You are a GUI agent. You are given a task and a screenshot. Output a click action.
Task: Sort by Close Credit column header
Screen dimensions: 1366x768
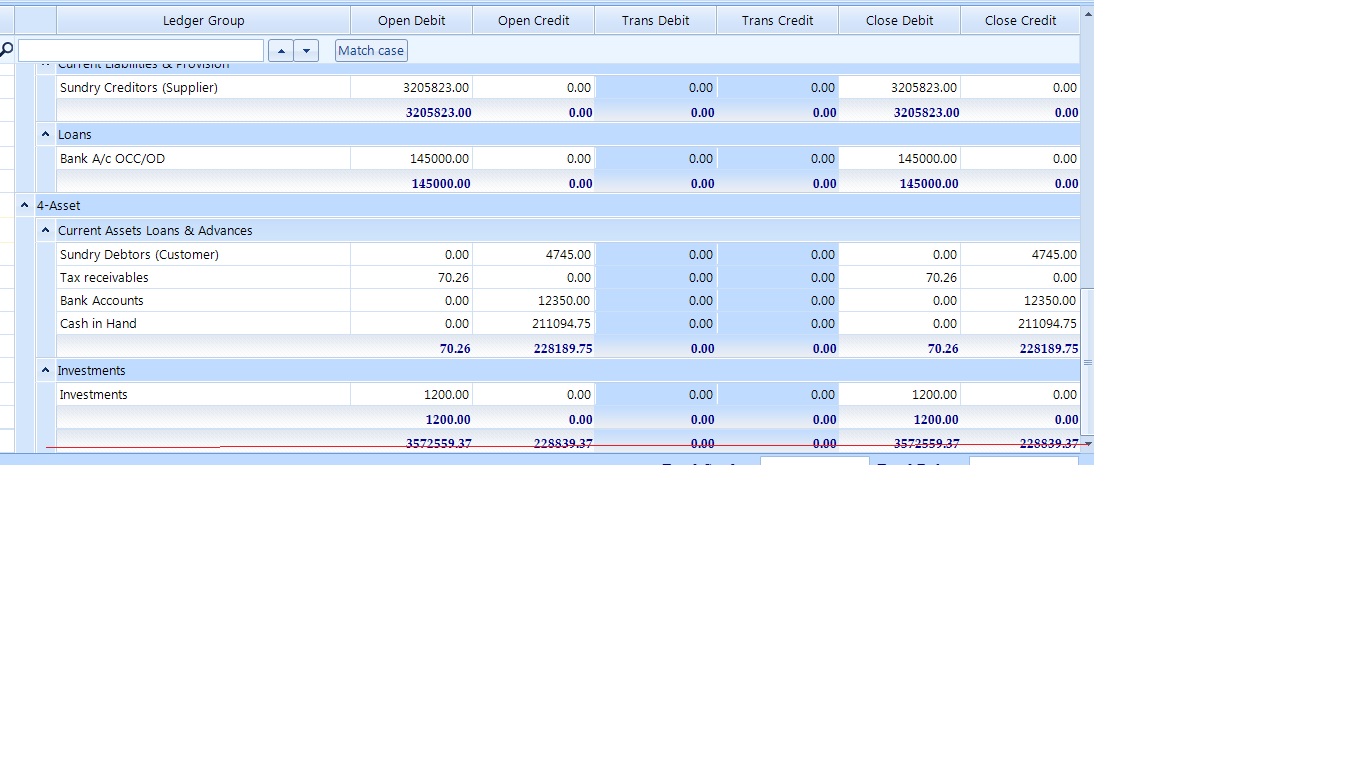[x=1020, y=20]
